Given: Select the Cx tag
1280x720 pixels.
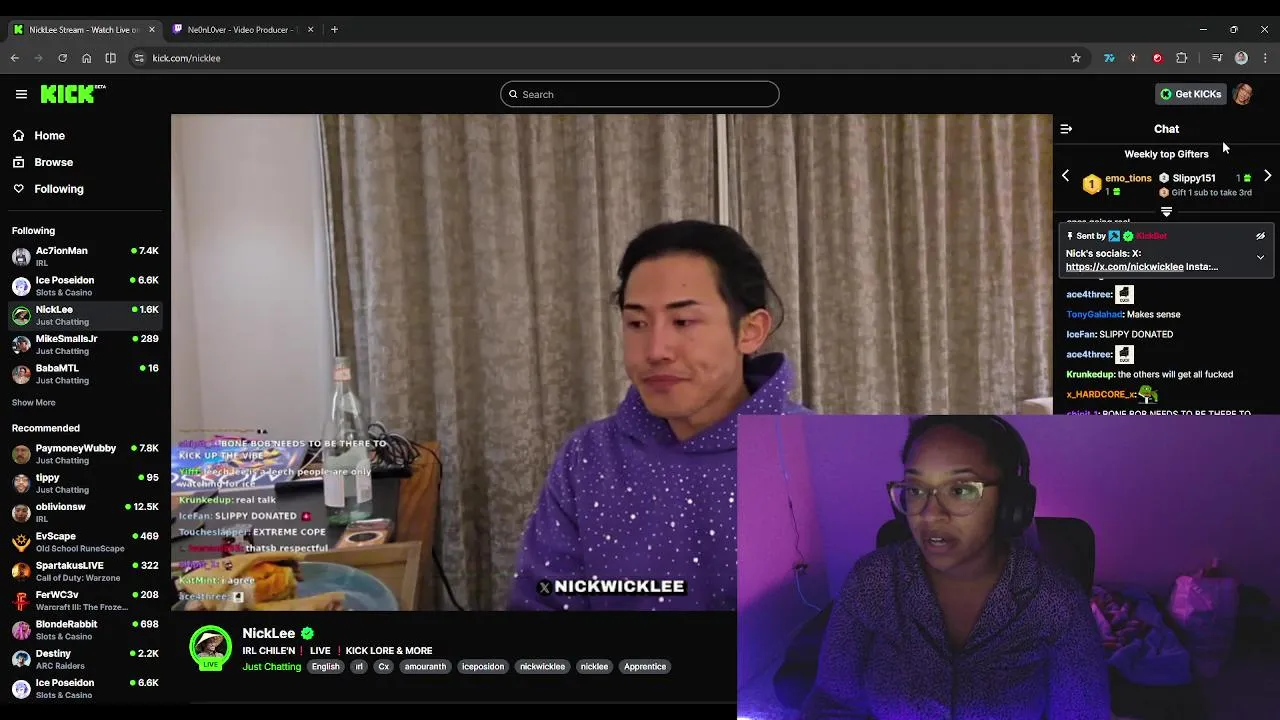Looking at the screenshot, I should [x=383, y=666].
